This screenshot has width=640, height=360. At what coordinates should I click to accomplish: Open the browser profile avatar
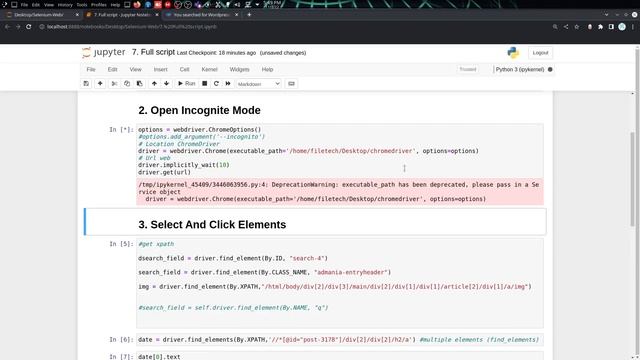click(622, 27)
